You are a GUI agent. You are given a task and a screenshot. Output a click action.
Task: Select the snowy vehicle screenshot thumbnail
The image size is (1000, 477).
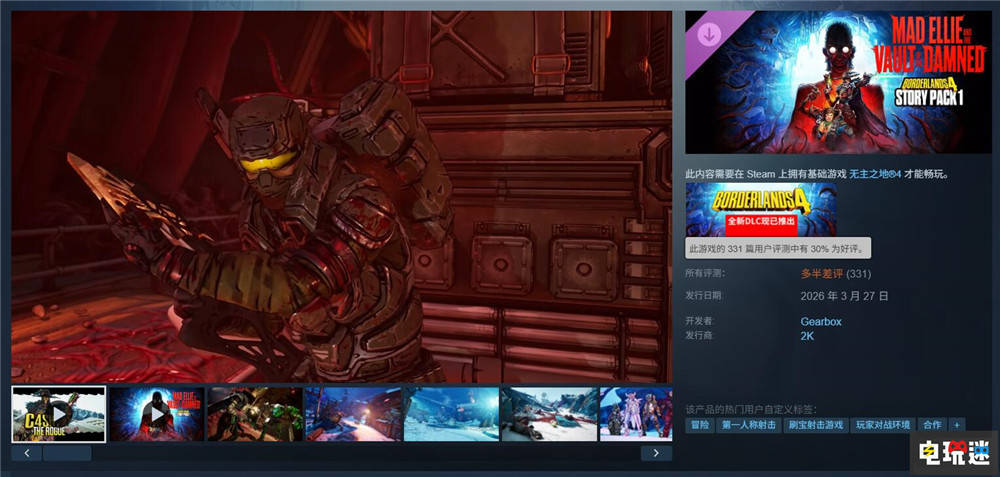click(x=548, y=413)
